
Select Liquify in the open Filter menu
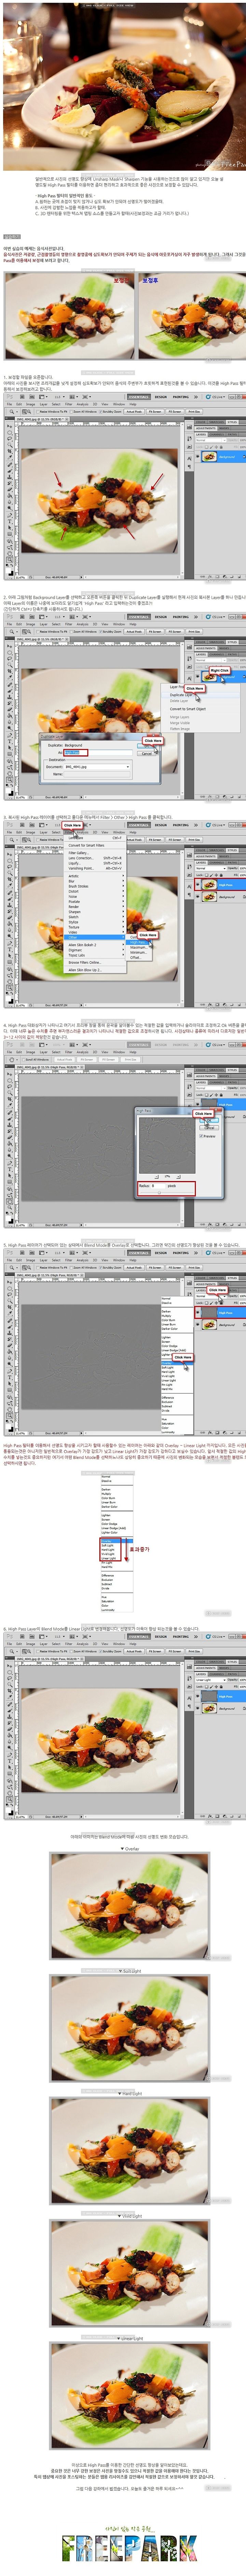coord(95,863)
